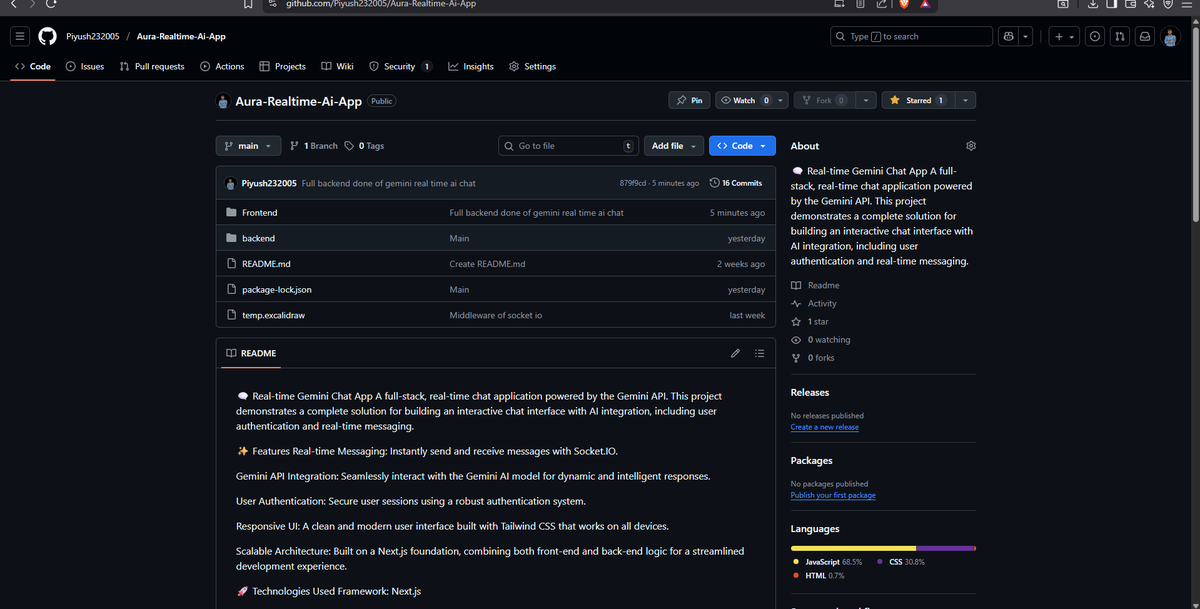1200x609 pixels.
Task: Switch to the Pull requests tab
Action: (152, 66)
